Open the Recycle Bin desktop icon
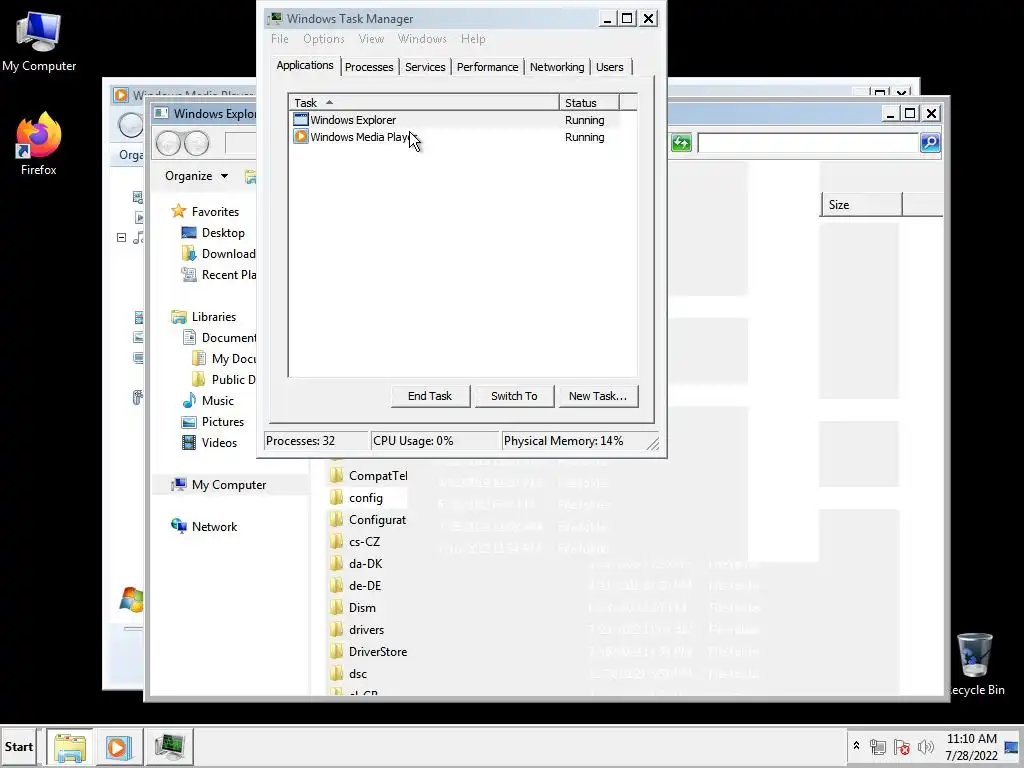Screen dimensions: 1024x768 [x=976, y=665]
